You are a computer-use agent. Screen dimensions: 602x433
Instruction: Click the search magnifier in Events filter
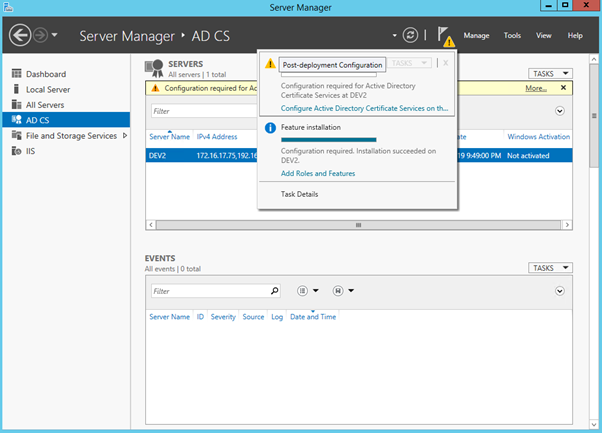[x=275, y=291]
